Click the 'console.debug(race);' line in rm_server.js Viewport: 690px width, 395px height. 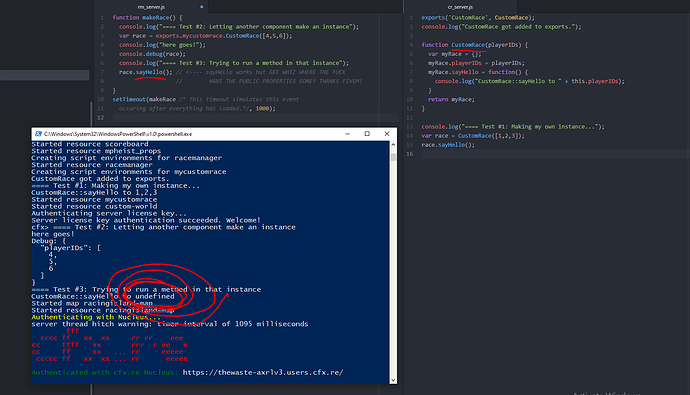(152, 54)
